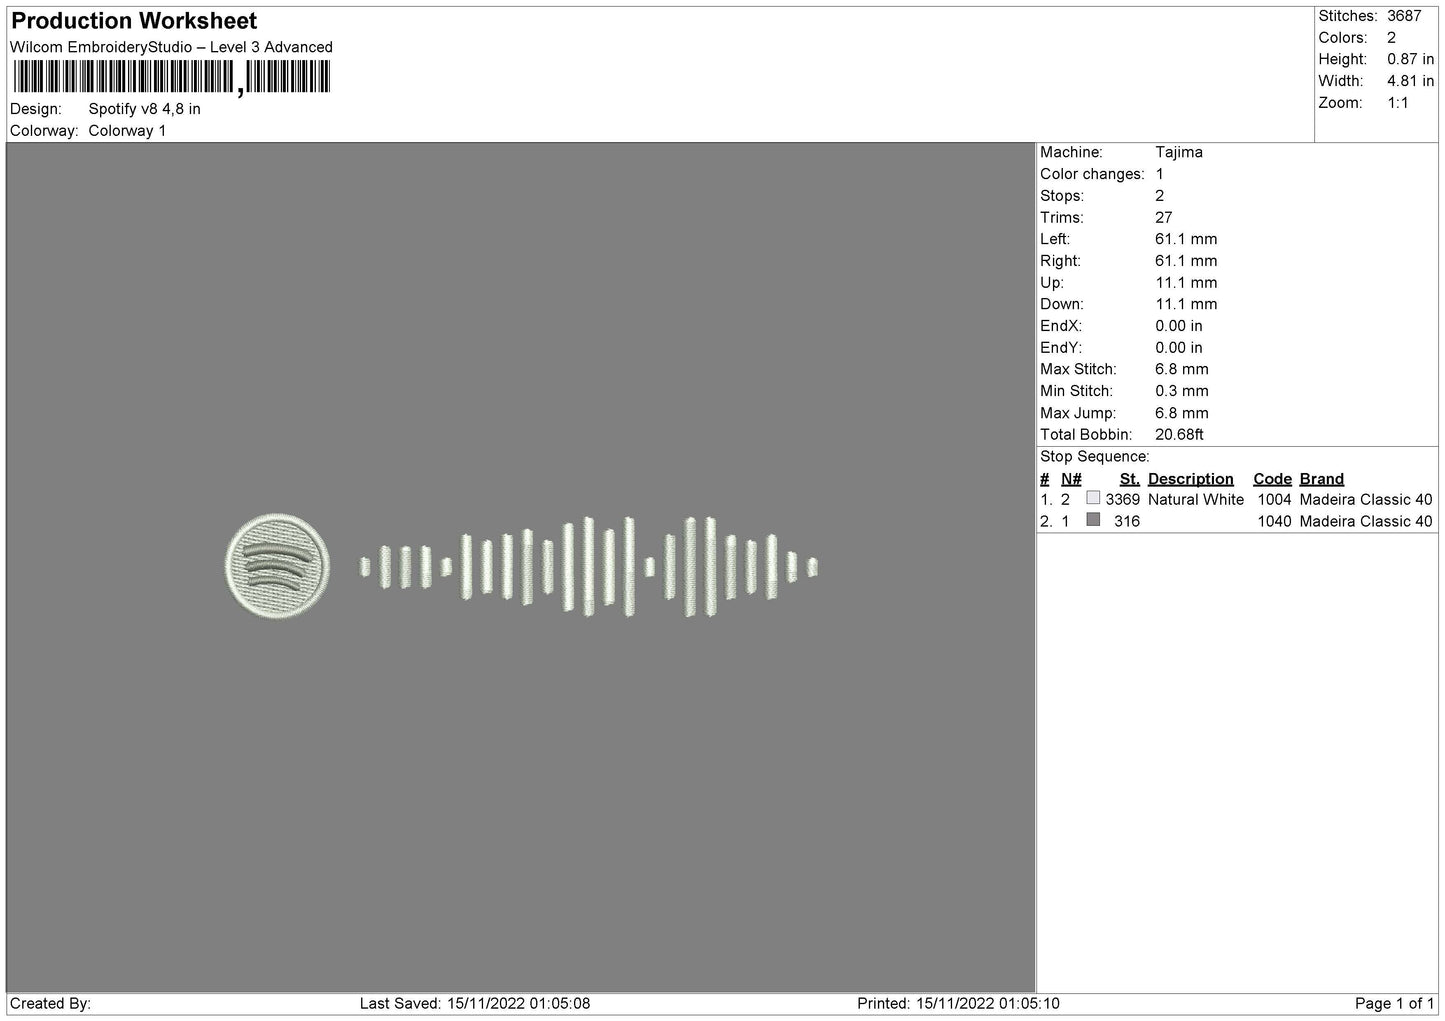Screen dimensions: 1445x1021
Task: Click the design name 'Spotify v8 4,8 in'
Action: click(144, 109)
